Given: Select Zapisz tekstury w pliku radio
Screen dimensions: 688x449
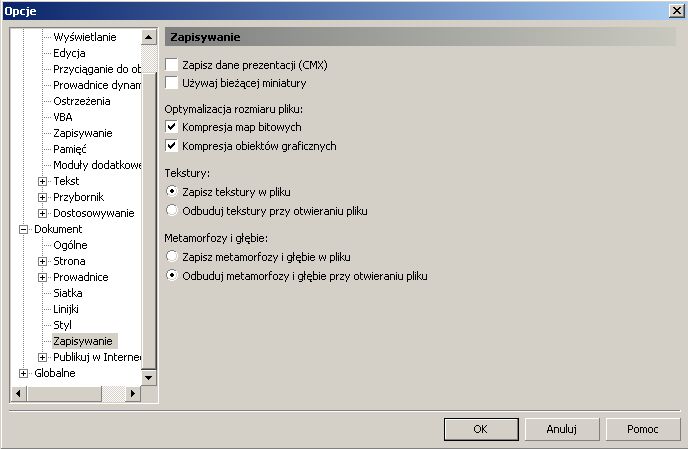Looking at the screenshot, I should click(172, 191).
